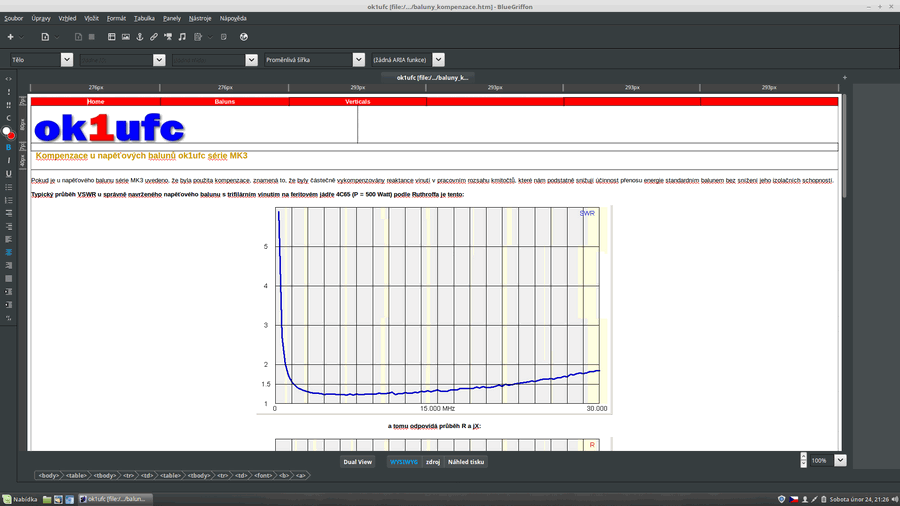The height and width of the screenshot is (506, 900).
Task: Click the Baluns link in page header
Action: pyautogui.click(x=225, y=102)
